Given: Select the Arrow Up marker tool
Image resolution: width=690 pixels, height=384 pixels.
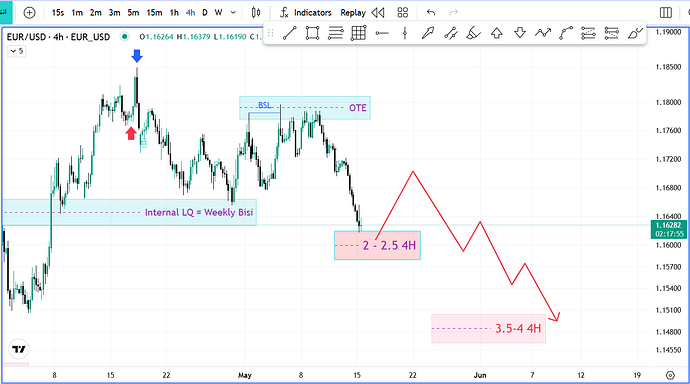Looking at the screenshot, I should click(497, 33).
